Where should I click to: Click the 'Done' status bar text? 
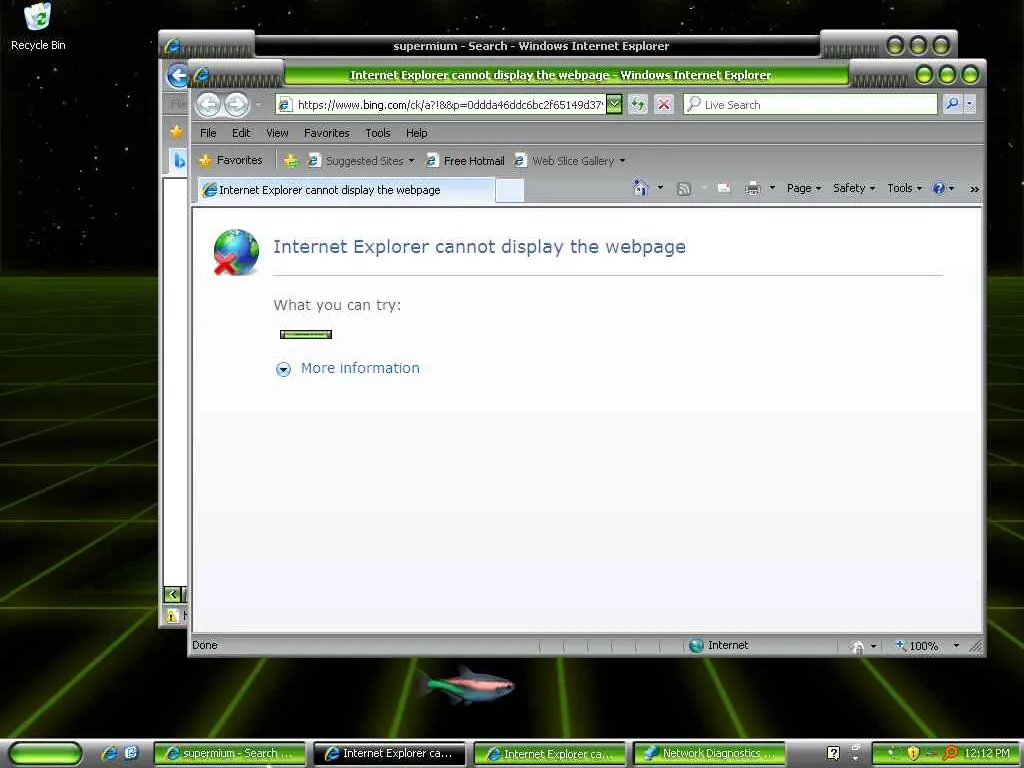(x=204, y=645)
